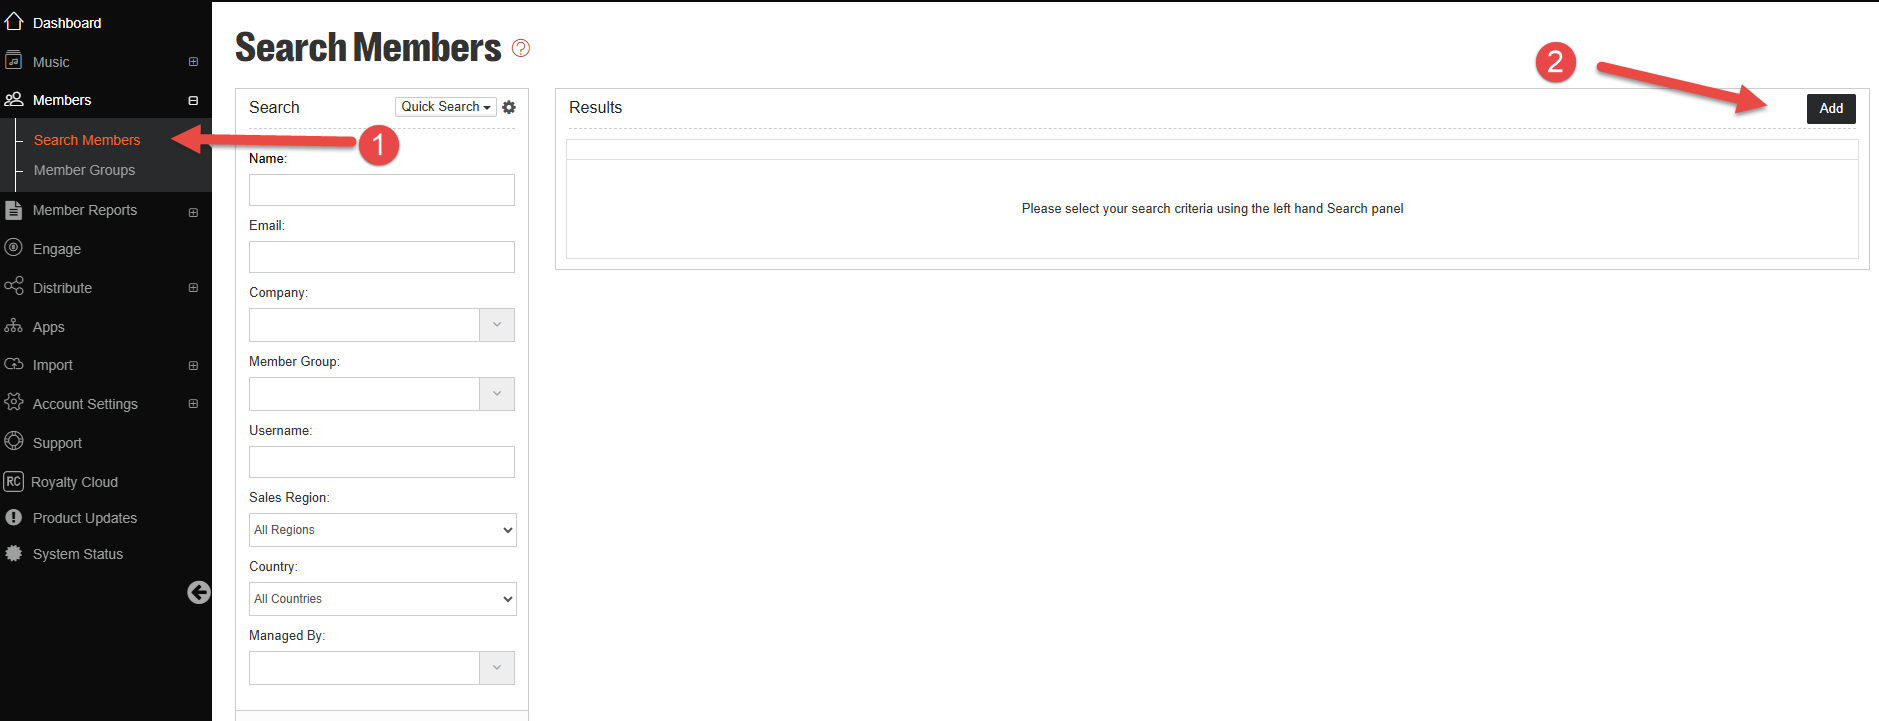The image size is (1879, 721).
Task: Click the Support lifebuoy icon
Action: (x=14, y=441)
